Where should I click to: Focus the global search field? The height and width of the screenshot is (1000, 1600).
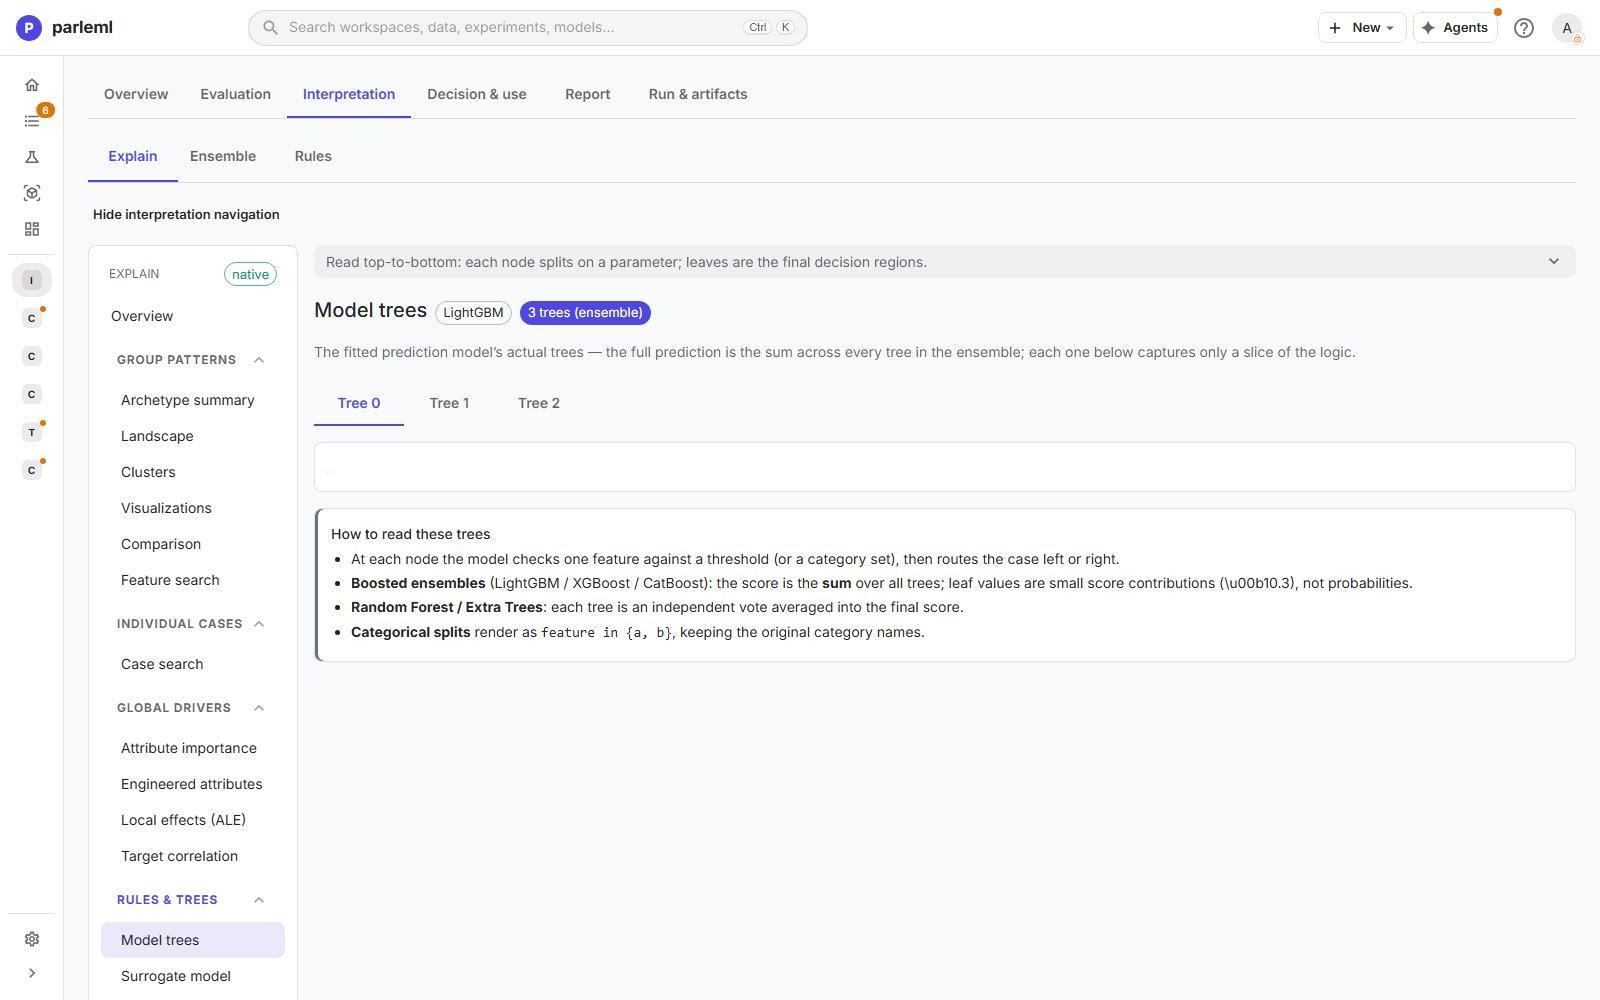(528, 28)
